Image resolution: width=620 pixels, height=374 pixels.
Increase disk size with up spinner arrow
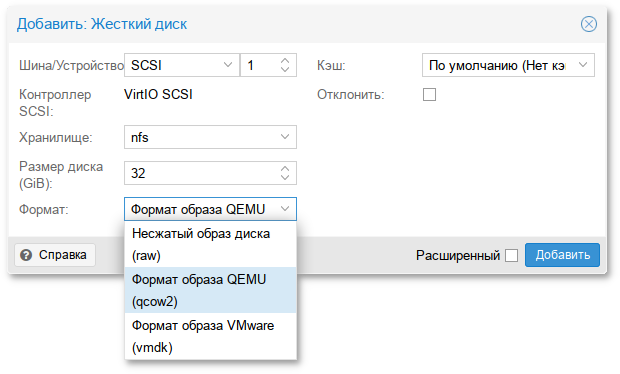[285, 168]
